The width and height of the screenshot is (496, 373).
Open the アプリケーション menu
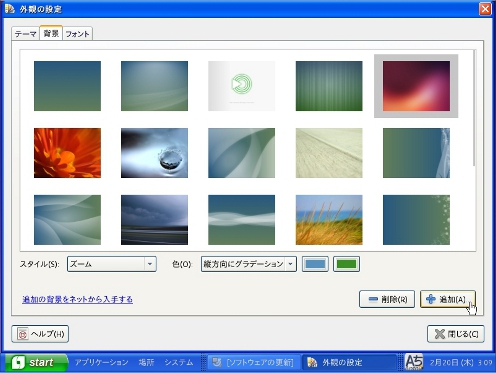coord(101,362)
